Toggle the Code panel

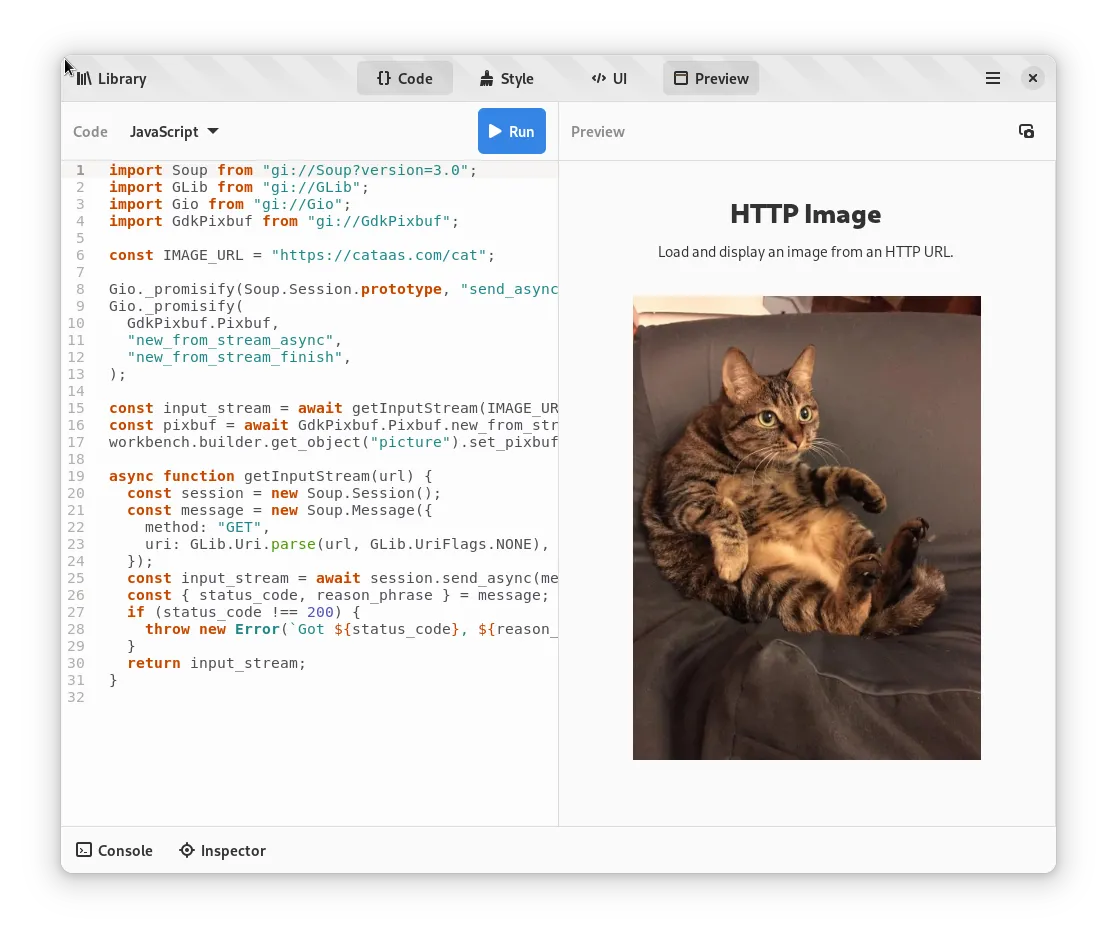click(405, 79)
